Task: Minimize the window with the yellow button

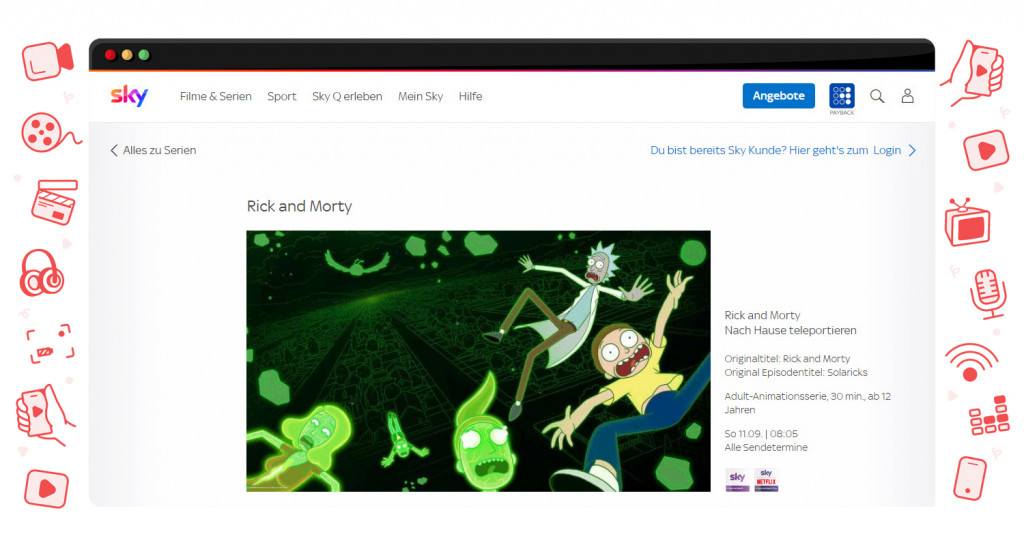Action: click(127, 55)
